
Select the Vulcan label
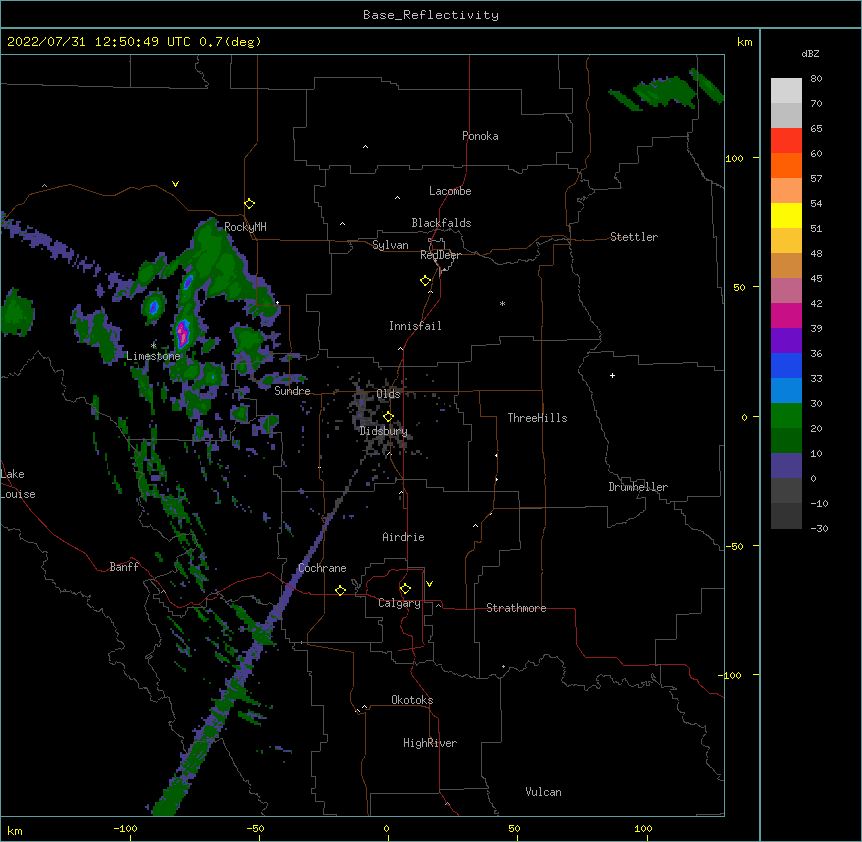pyautogui.click(x=543, y=792)
